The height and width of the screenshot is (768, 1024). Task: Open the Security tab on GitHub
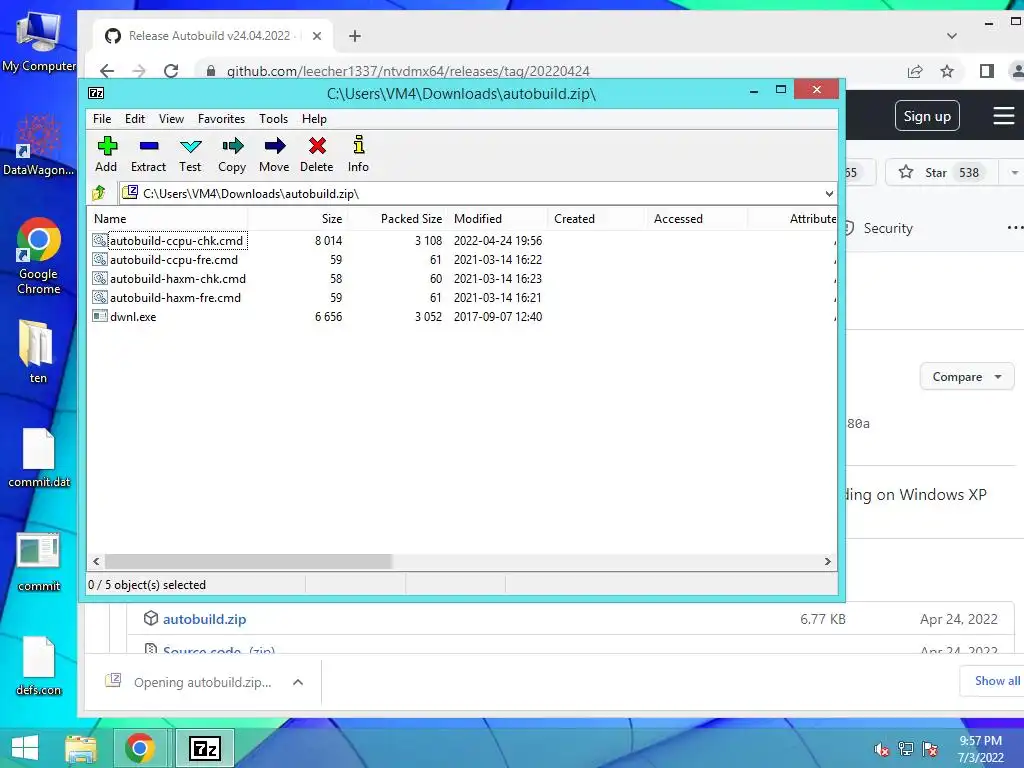pyautogui.click(x=878, y=228)
